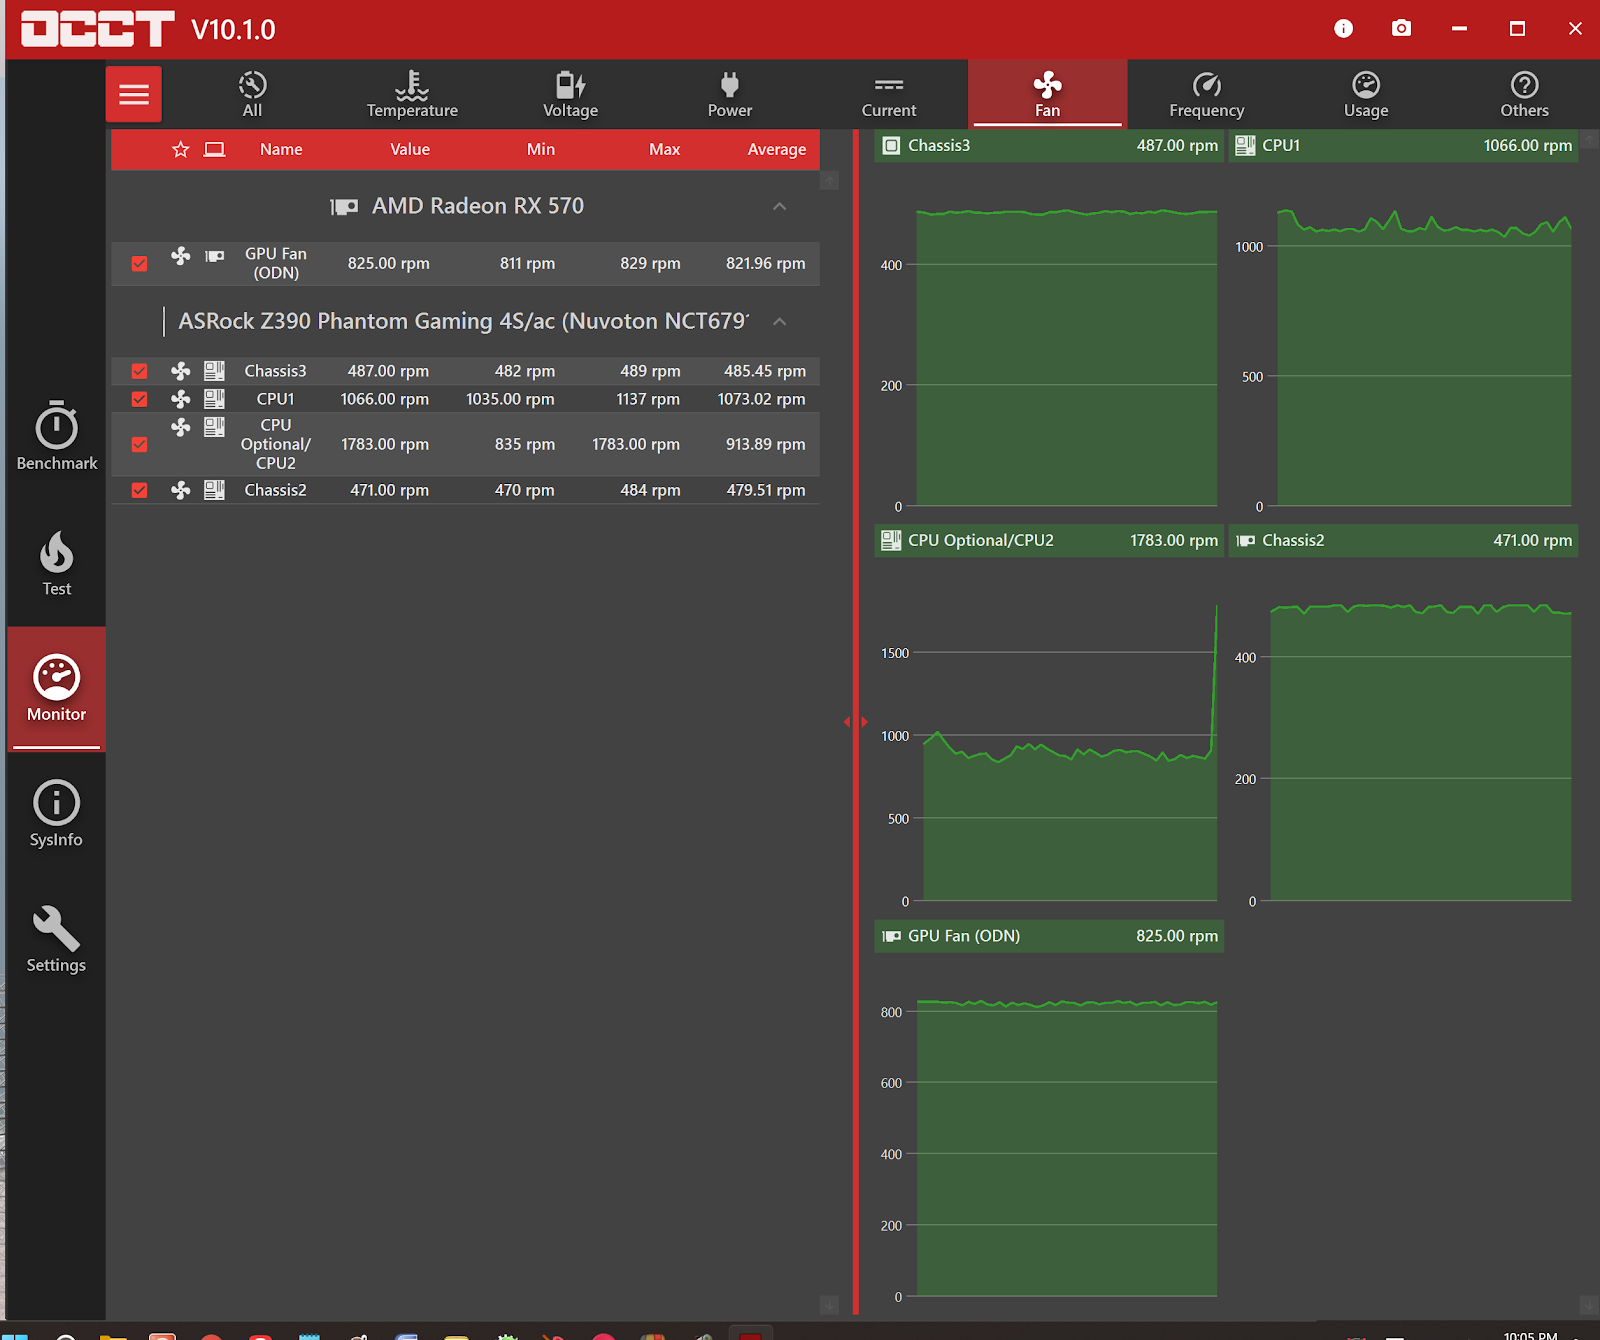Click the GPU icon in Chassis2 graph header

tap(1245, 540)
